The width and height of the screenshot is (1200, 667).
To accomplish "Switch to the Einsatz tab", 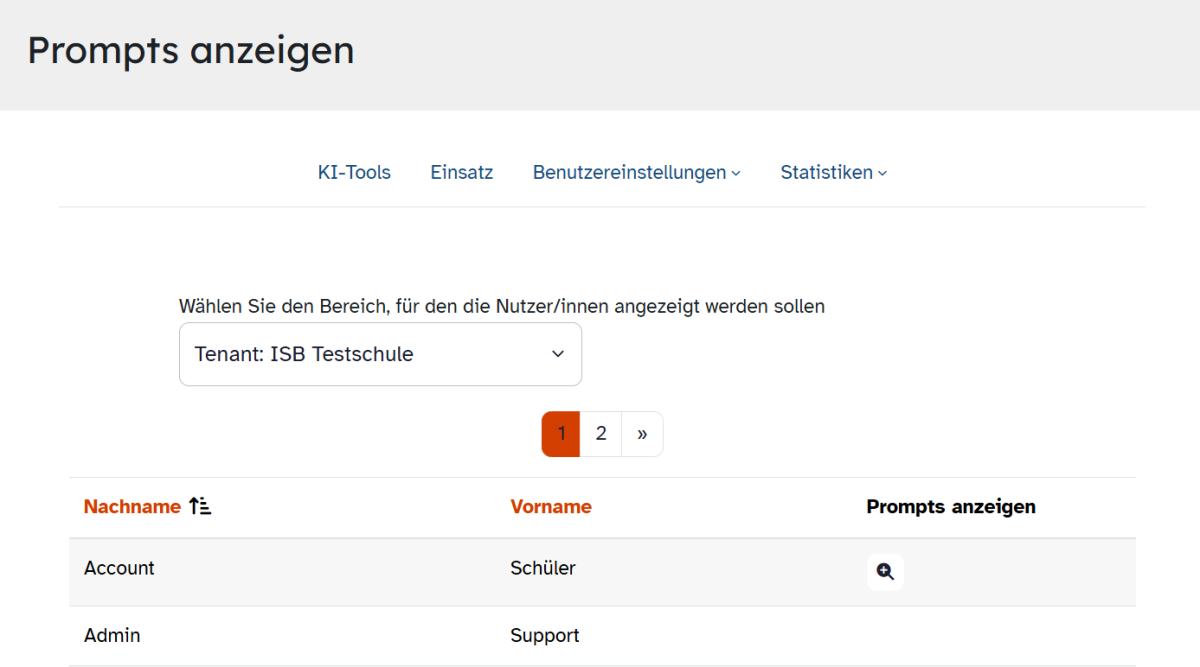I will pyautogui.click(x=462, y=173).
